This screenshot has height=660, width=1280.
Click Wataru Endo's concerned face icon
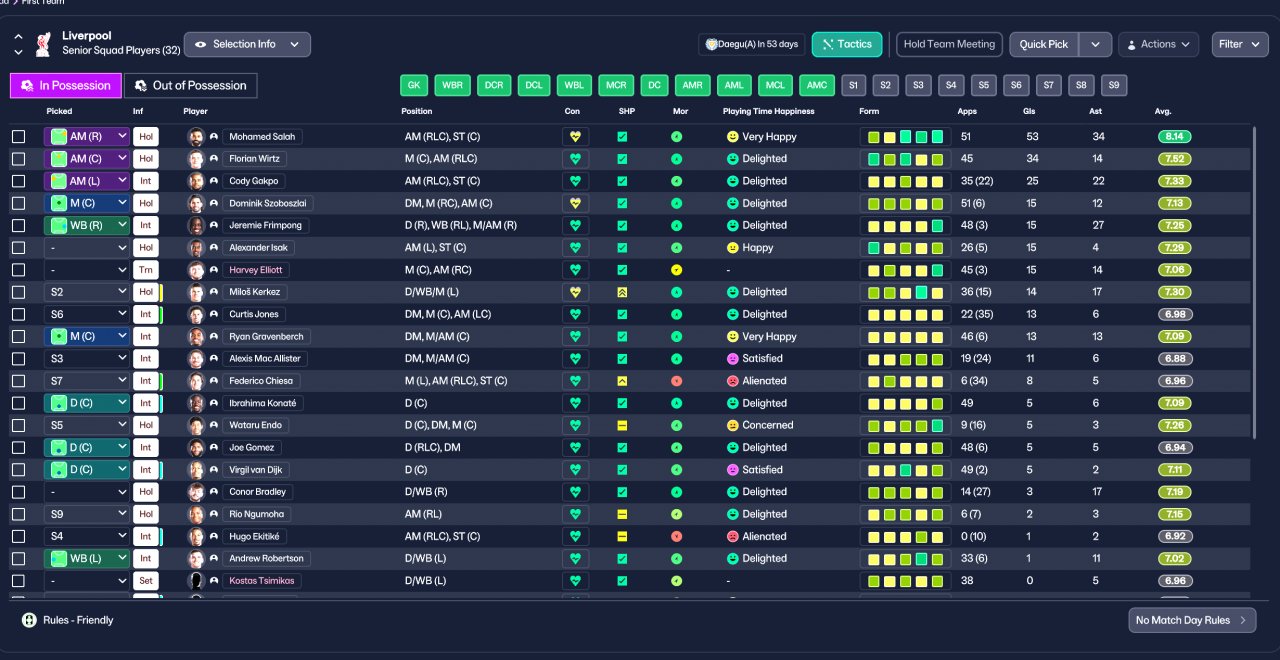732,425
